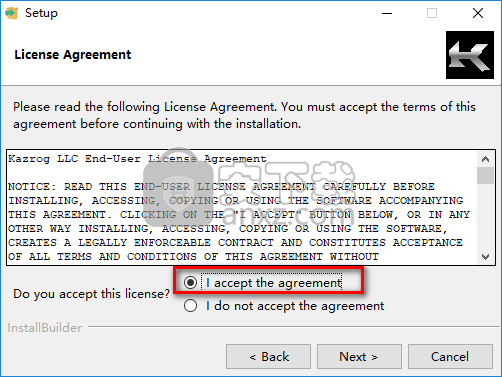Click the license text scroll down arrow

[x=485, y=257]
